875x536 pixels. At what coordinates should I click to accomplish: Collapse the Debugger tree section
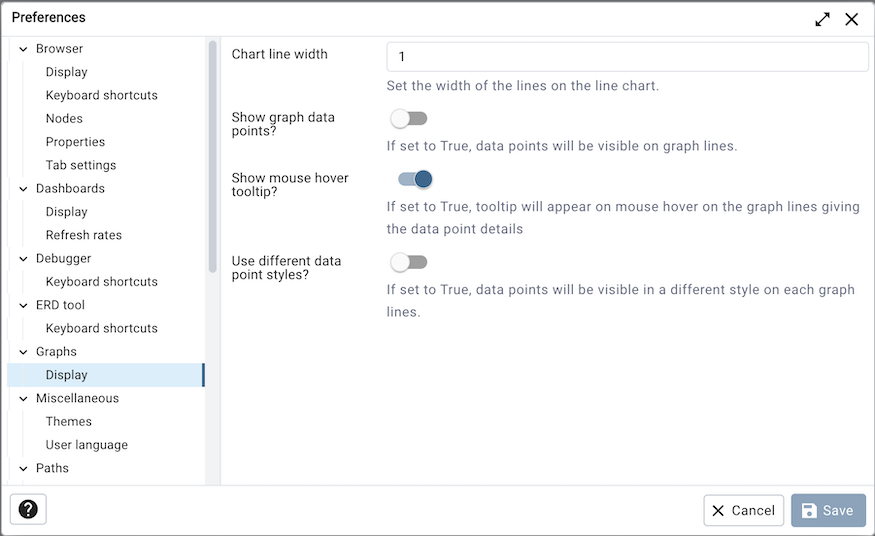click(x=23, y=259)
